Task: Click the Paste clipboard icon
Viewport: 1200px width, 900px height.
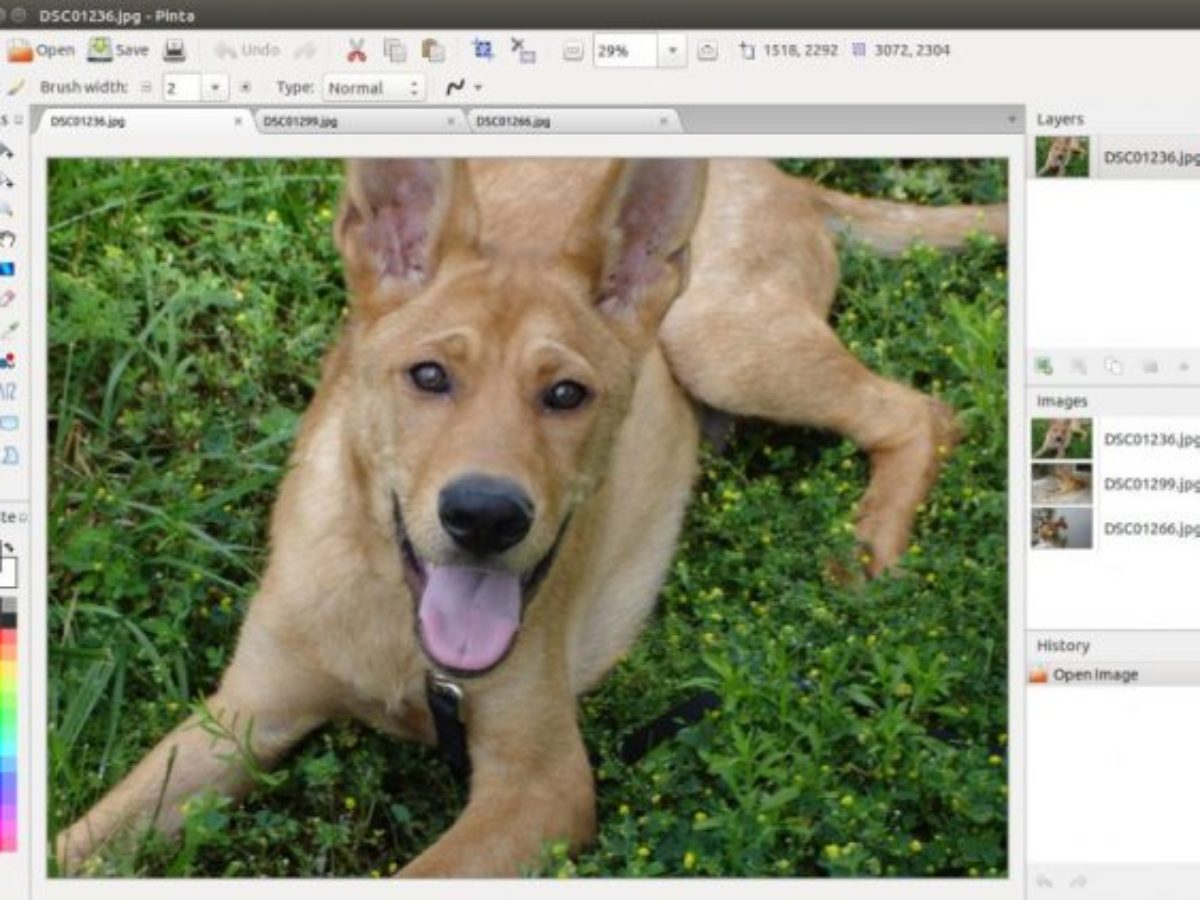Action: coord(433,50)
